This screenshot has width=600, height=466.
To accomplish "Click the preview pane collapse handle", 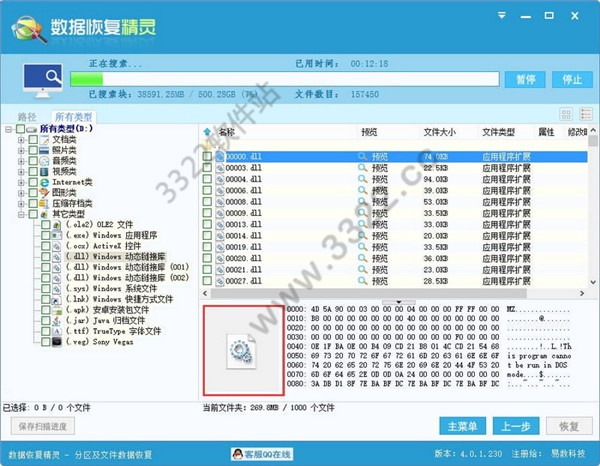I will click(398, 302).
